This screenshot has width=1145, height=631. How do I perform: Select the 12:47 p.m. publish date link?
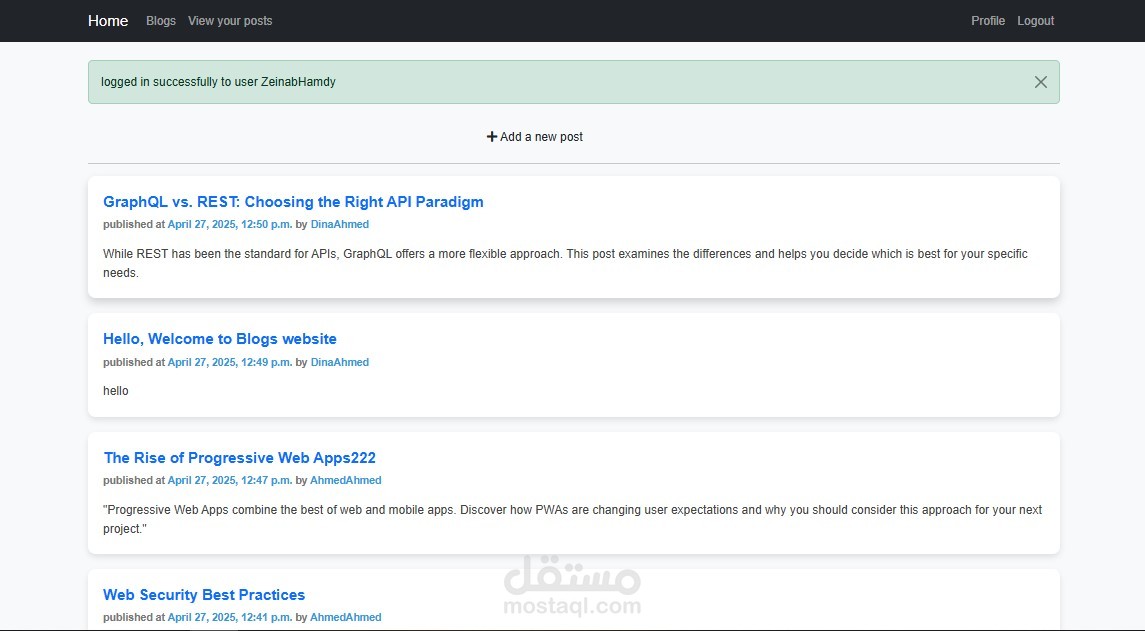[230, 481]
